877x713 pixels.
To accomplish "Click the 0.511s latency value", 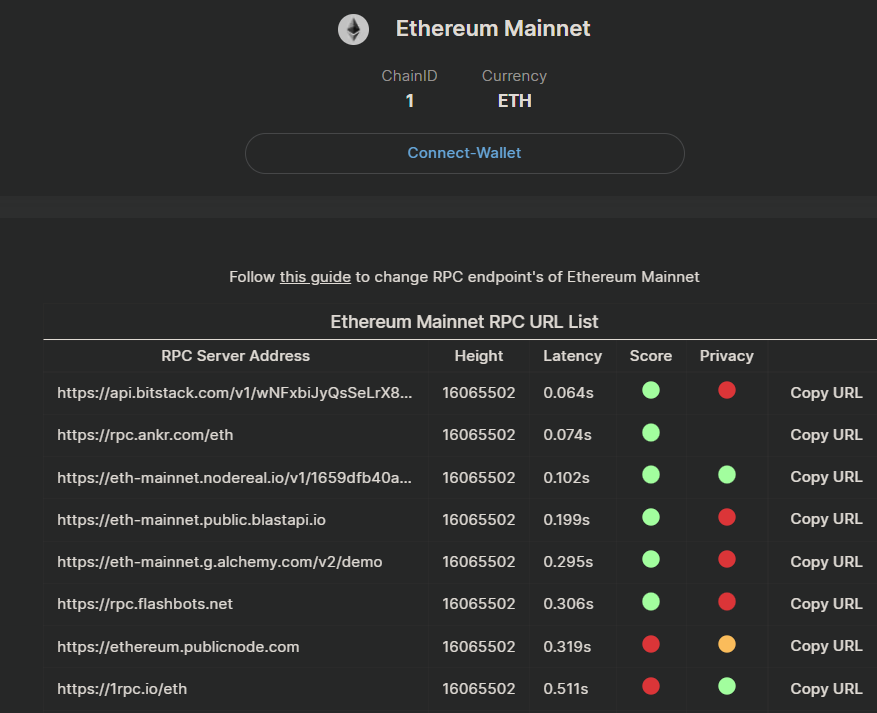I will pyautogui.click(x=565, y=688).
